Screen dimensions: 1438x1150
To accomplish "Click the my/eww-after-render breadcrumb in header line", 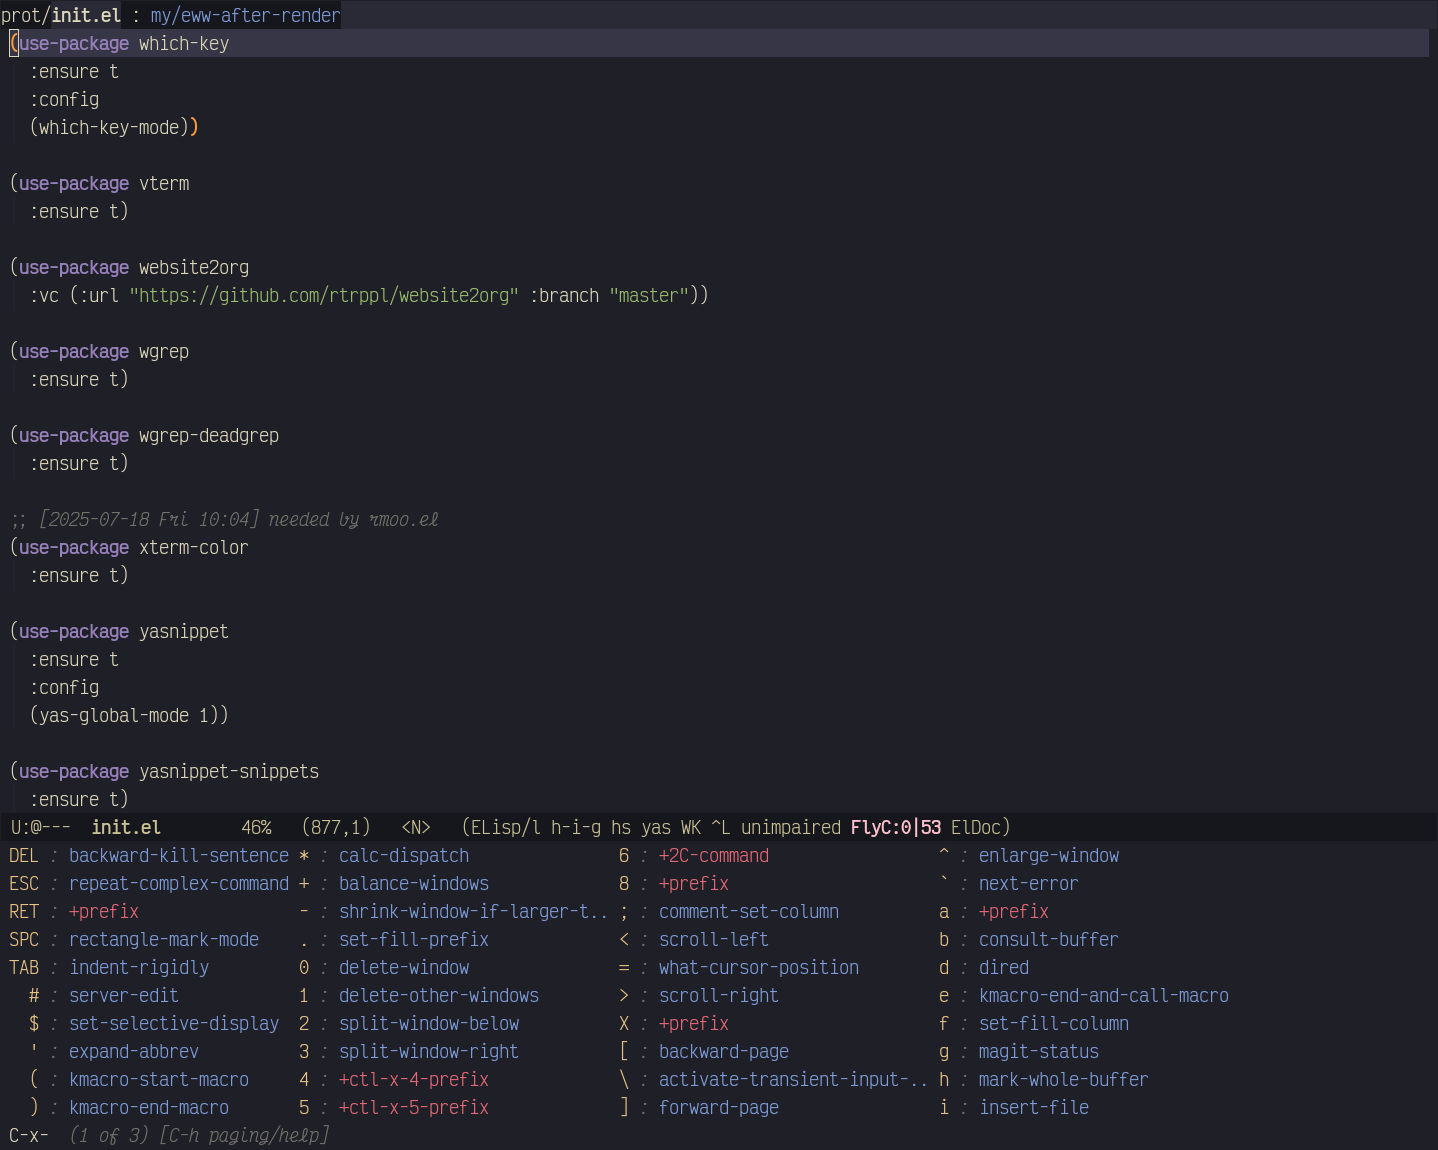I will point(245,15).
